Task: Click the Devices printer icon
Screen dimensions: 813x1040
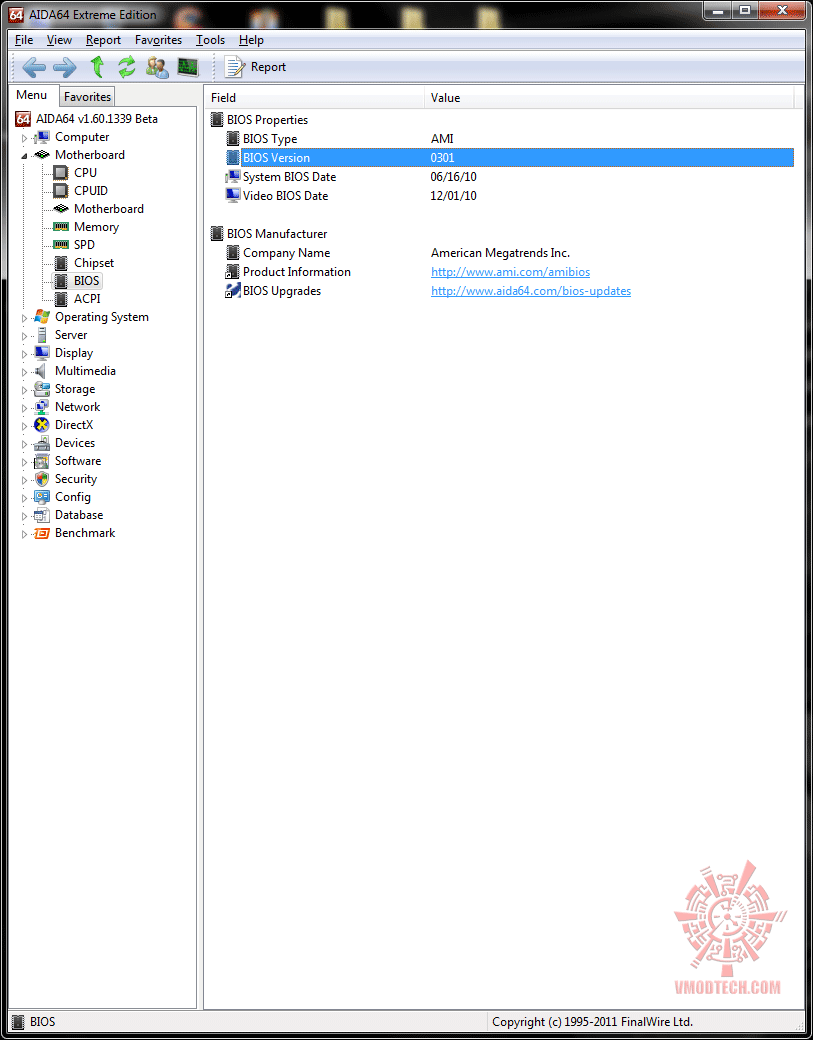Action: 42,443
